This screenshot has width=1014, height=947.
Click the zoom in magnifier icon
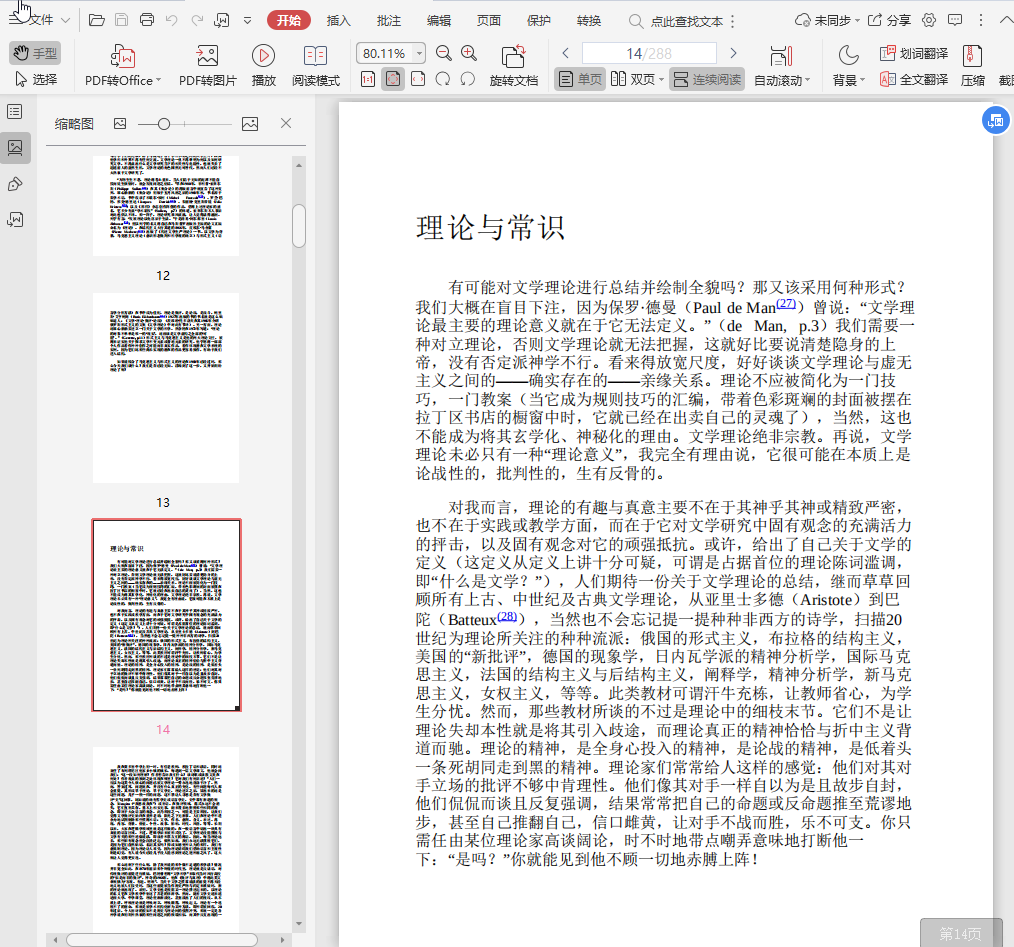[469, 53]
